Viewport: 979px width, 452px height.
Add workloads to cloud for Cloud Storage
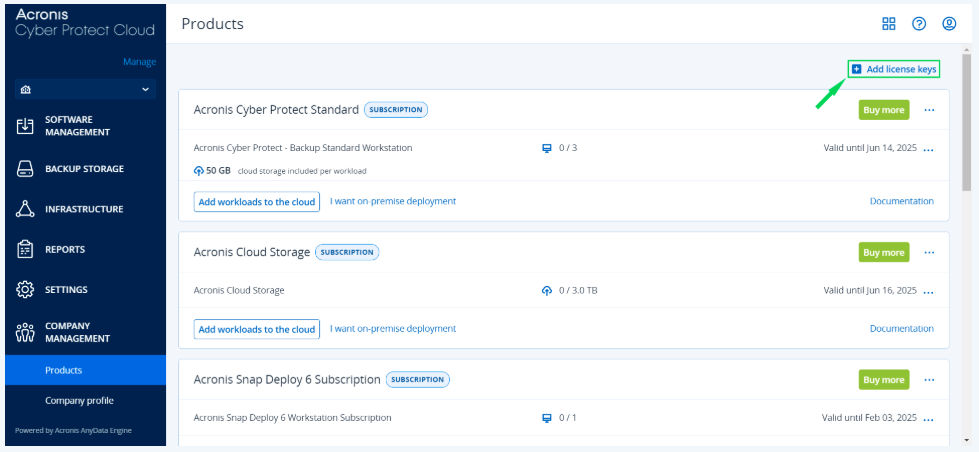click(x=257, y=329)
